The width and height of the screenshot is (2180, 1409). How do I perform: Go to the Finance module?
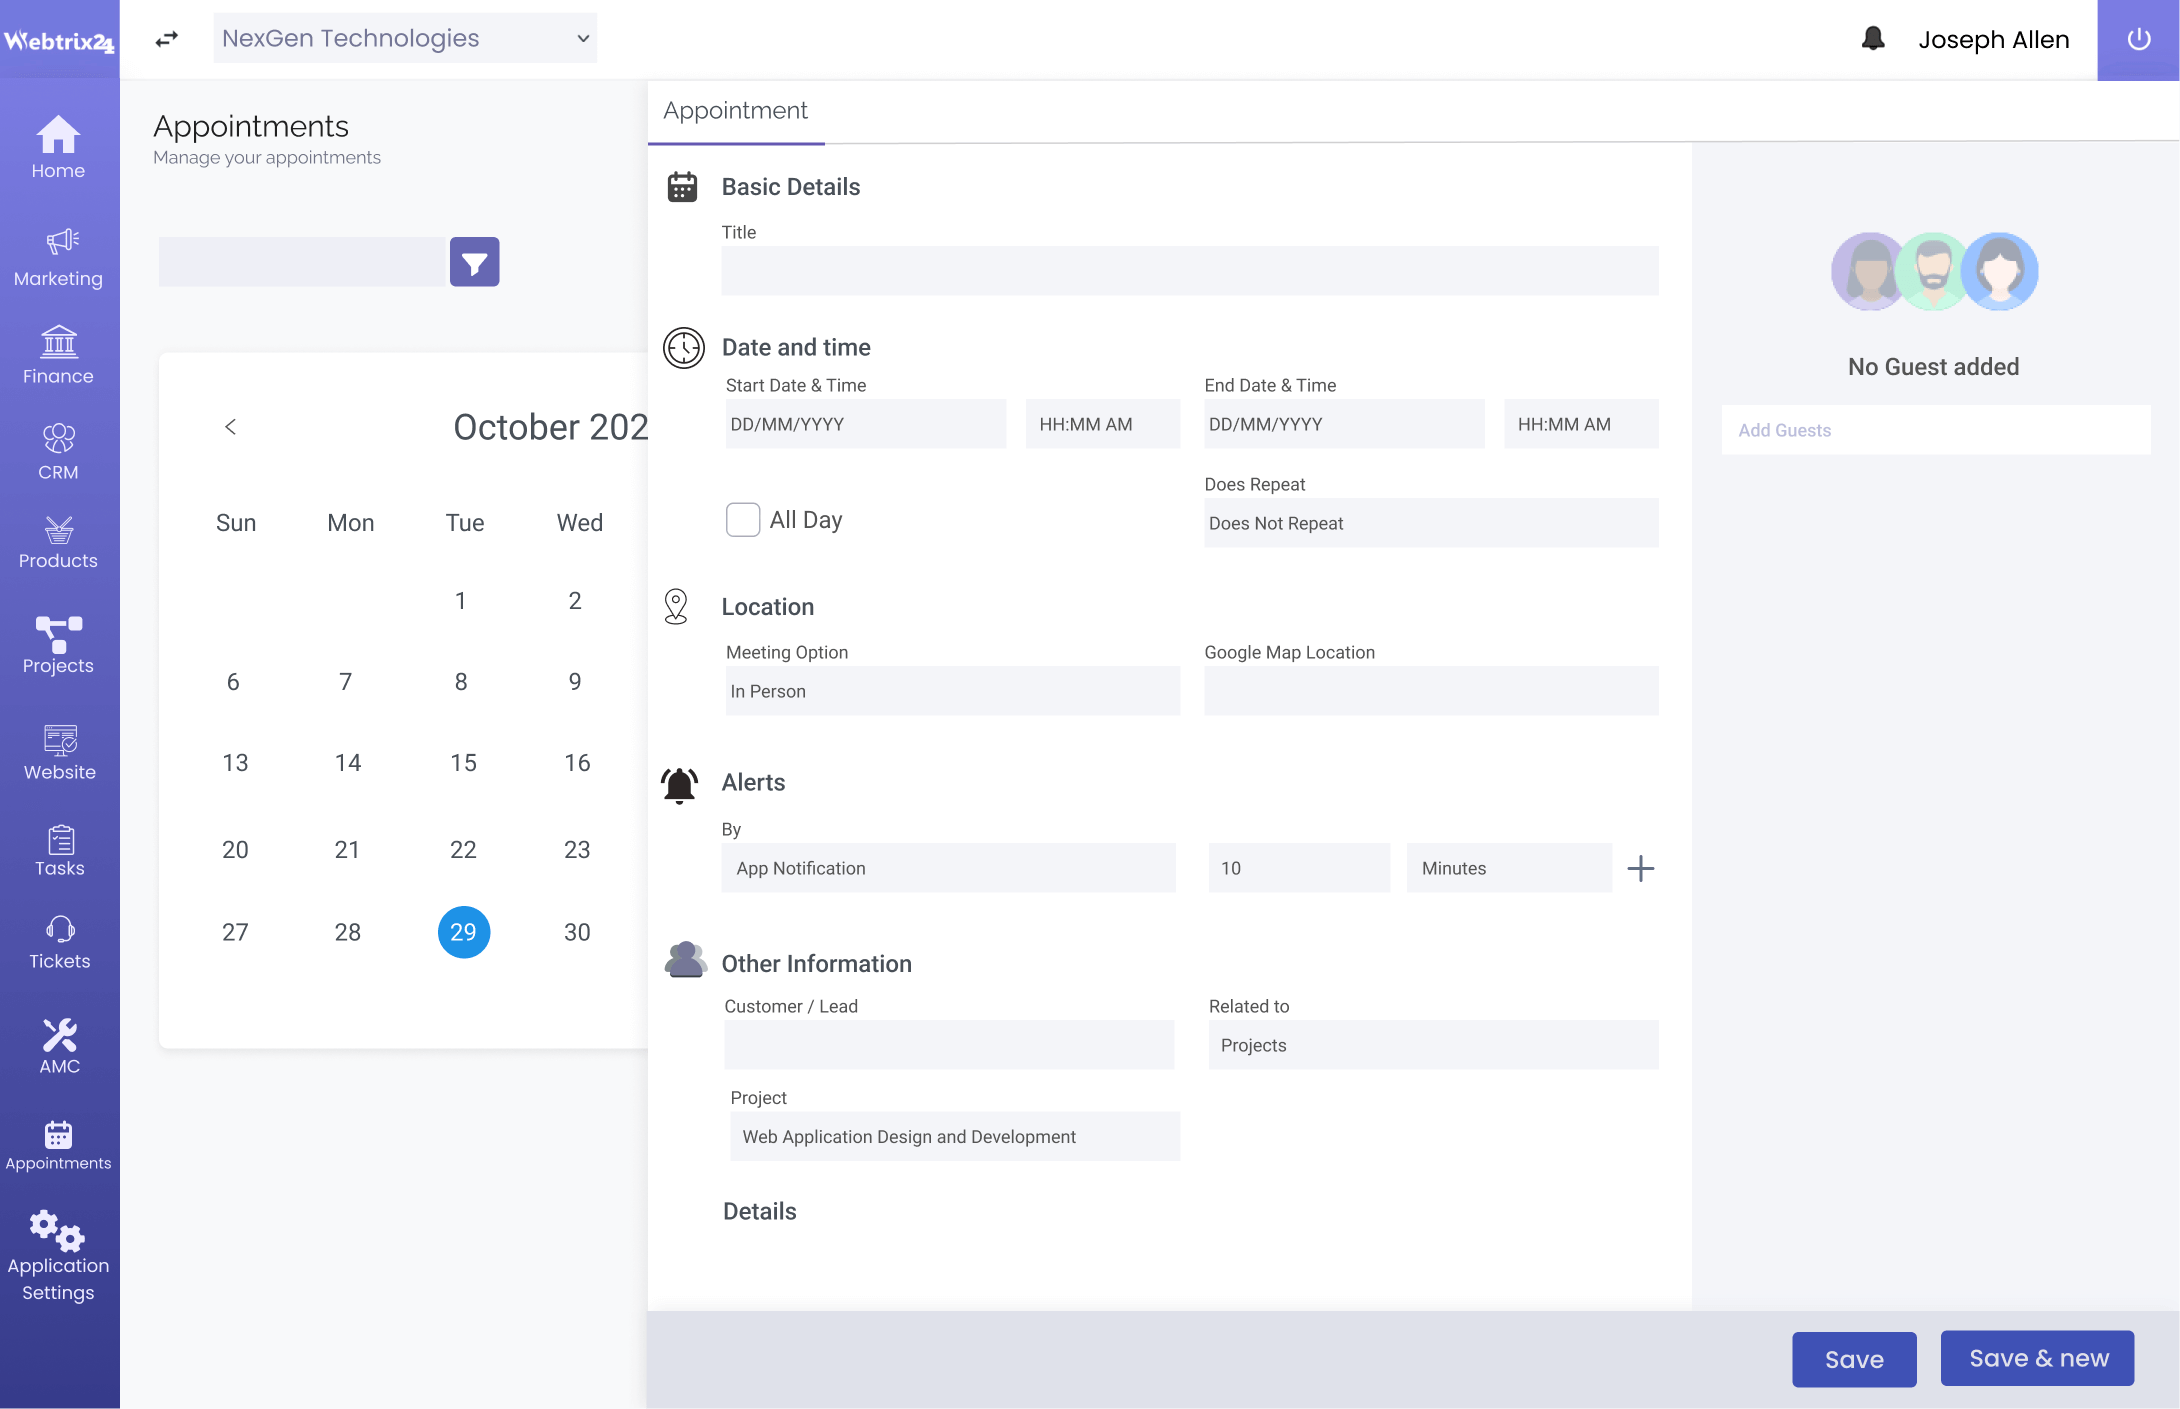[x=58, y=355]
